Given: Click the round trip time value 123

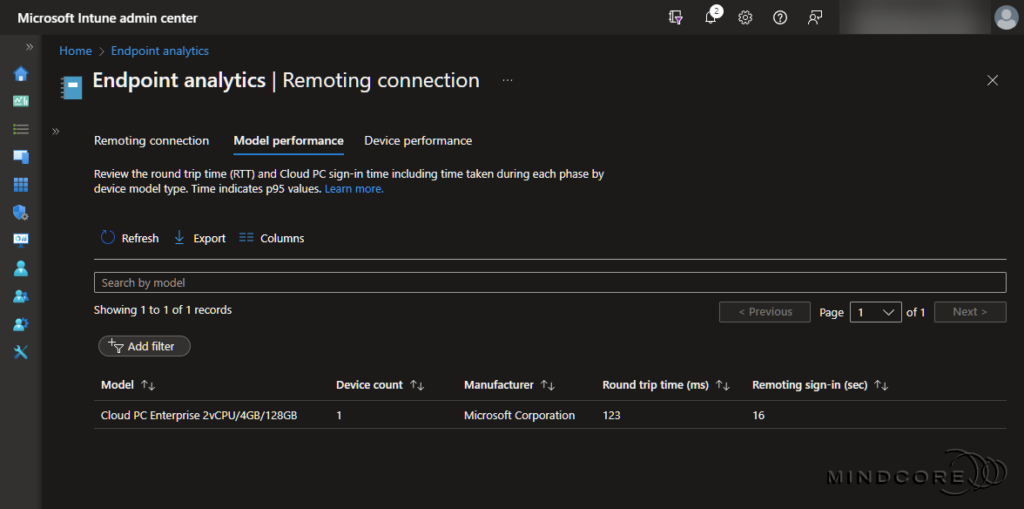Looking at the screenshot, I should coord(611,415).
